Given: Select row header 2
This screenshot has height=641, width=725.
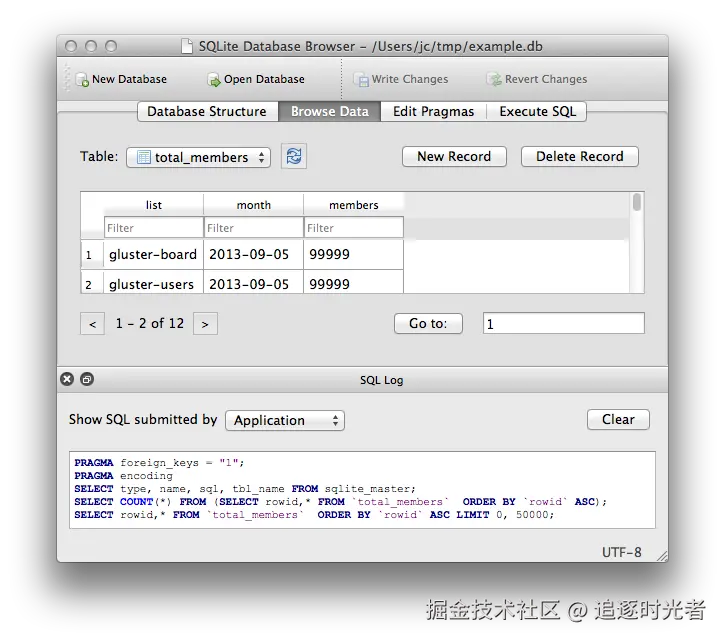Looking at the screenshot, I should click(92, 282).
